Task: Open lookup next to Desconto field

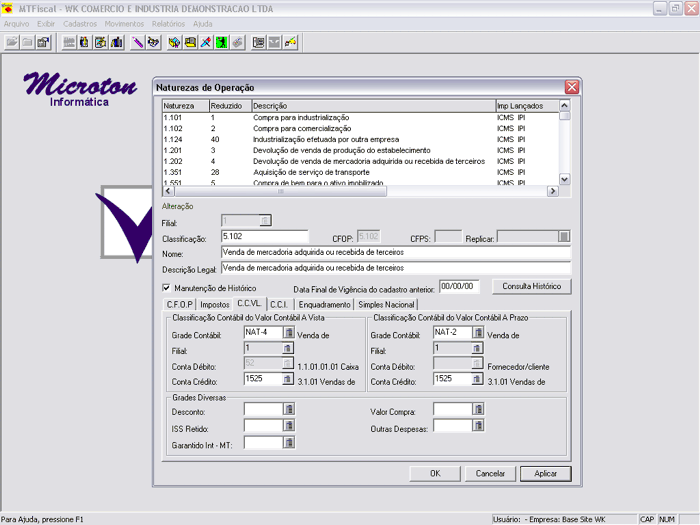Action: pyautogui.click(x=288, y=409)
